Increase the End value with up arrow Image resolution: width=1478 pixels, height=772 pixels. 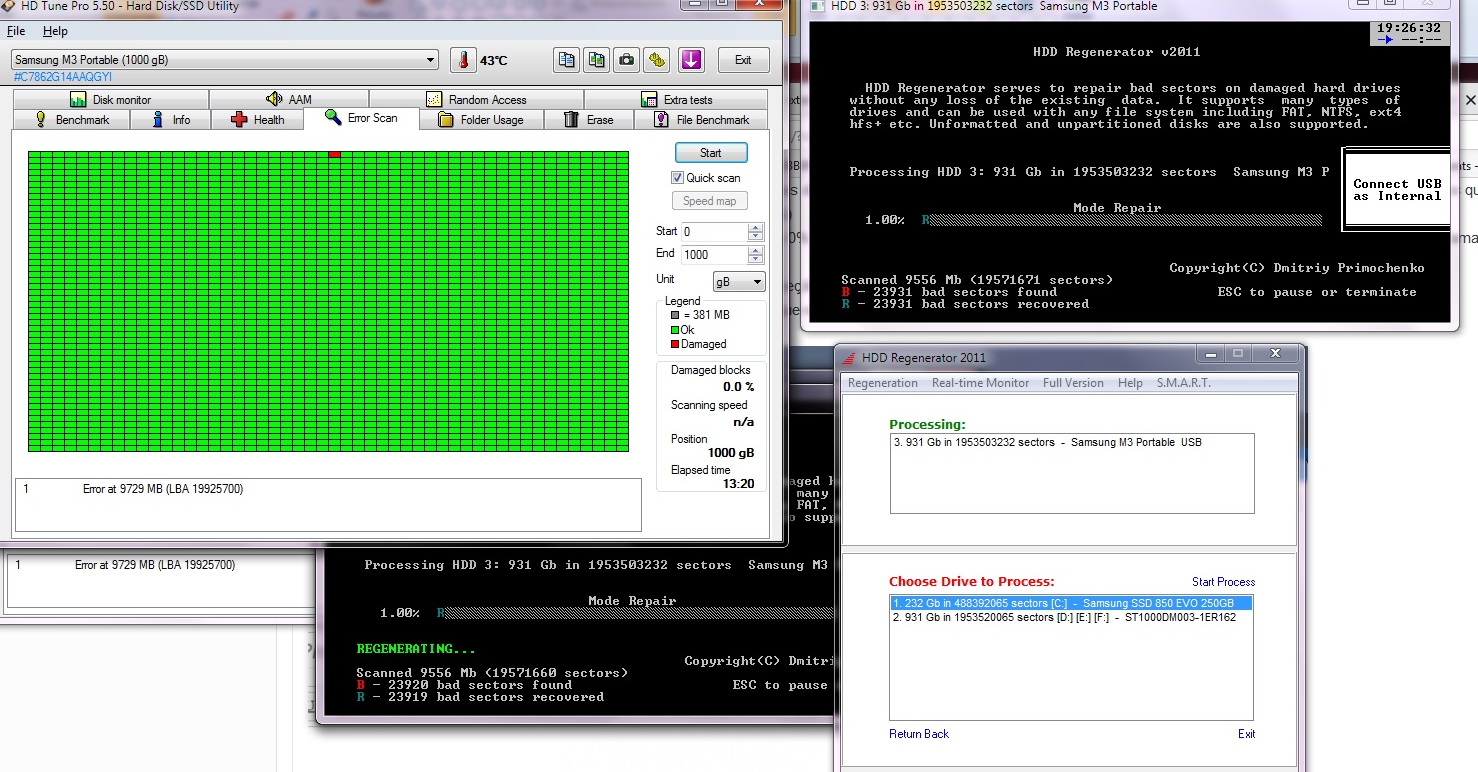click(x=756, y=250)
